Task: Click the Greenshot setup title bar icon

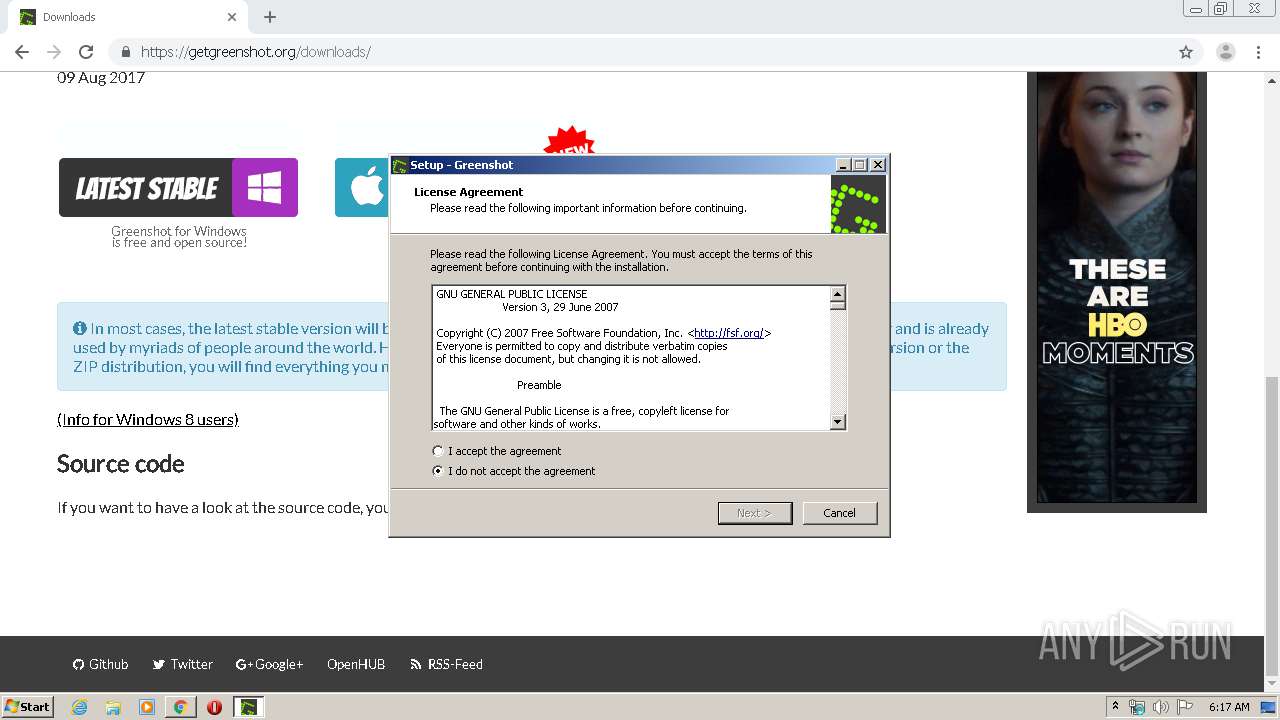Action: coord(400,165)
